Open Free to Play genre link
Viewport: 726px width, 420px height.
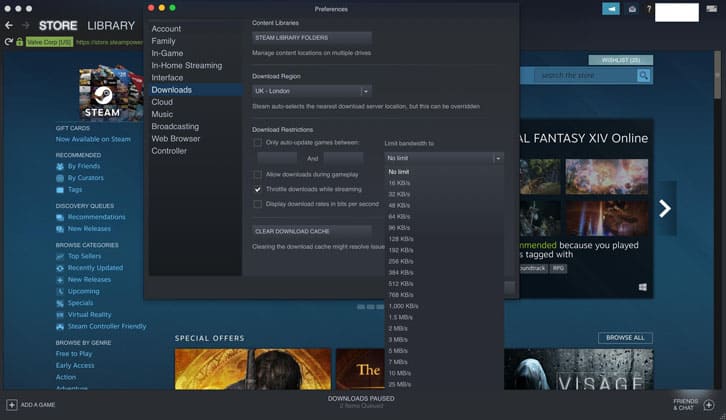tap(74, 354)
